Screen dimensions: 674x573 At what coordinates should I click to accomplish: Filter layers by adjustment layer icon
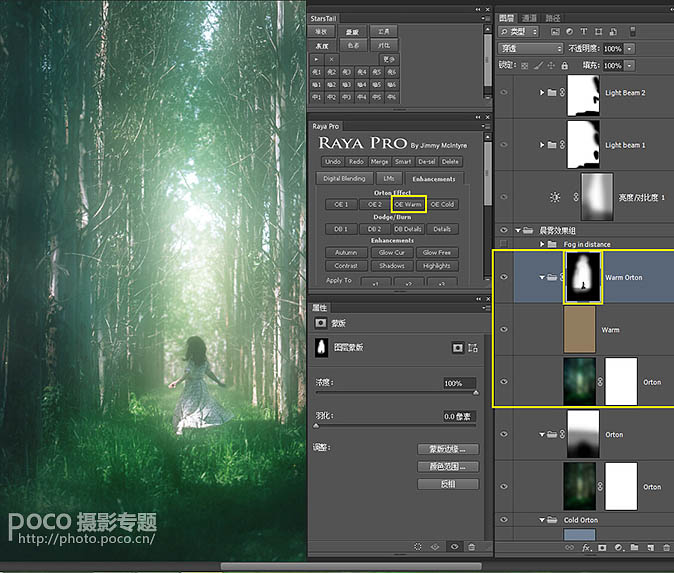tap(570, 31)
